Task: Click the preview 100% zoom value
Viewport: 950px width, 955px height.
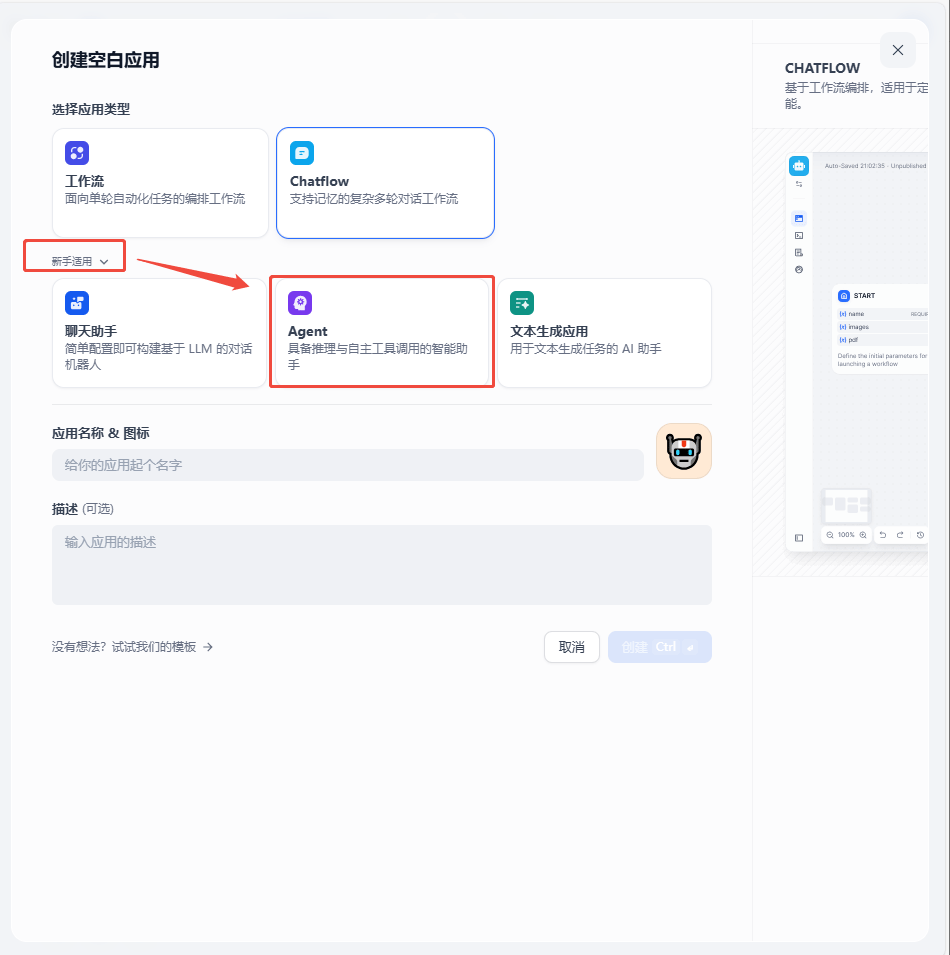Action: [846, 535]
